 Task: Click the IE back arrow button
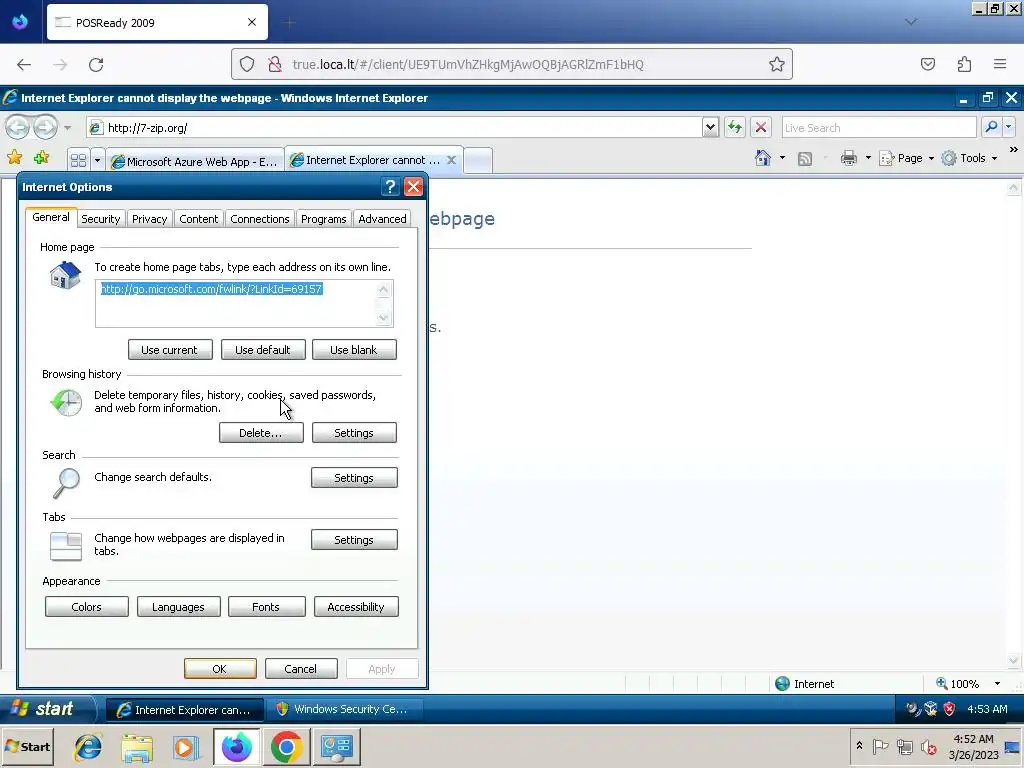click(x=18, y=127)
